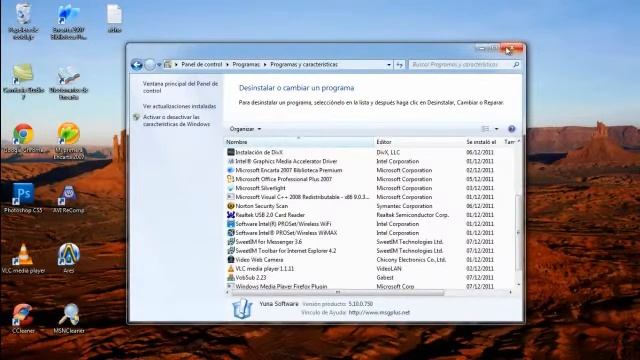Expand the view options dropdown arrow

point(496,129)
